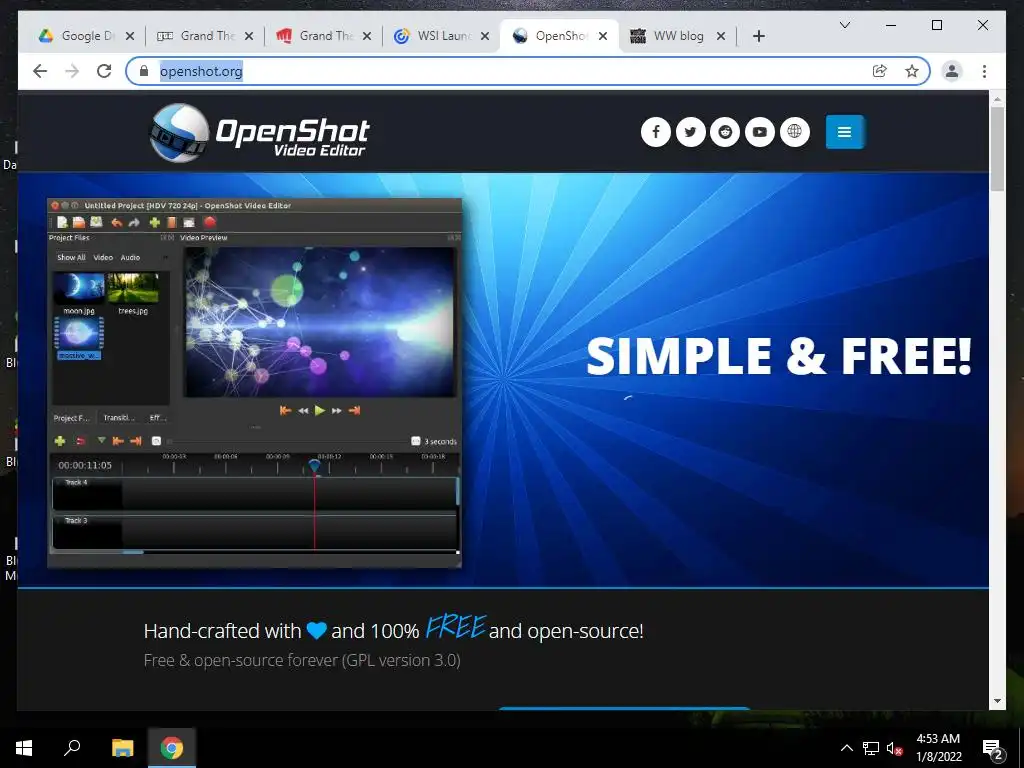
Task: Click 'SIMPLE & FREE!' banner text
Action: point(778,357)
